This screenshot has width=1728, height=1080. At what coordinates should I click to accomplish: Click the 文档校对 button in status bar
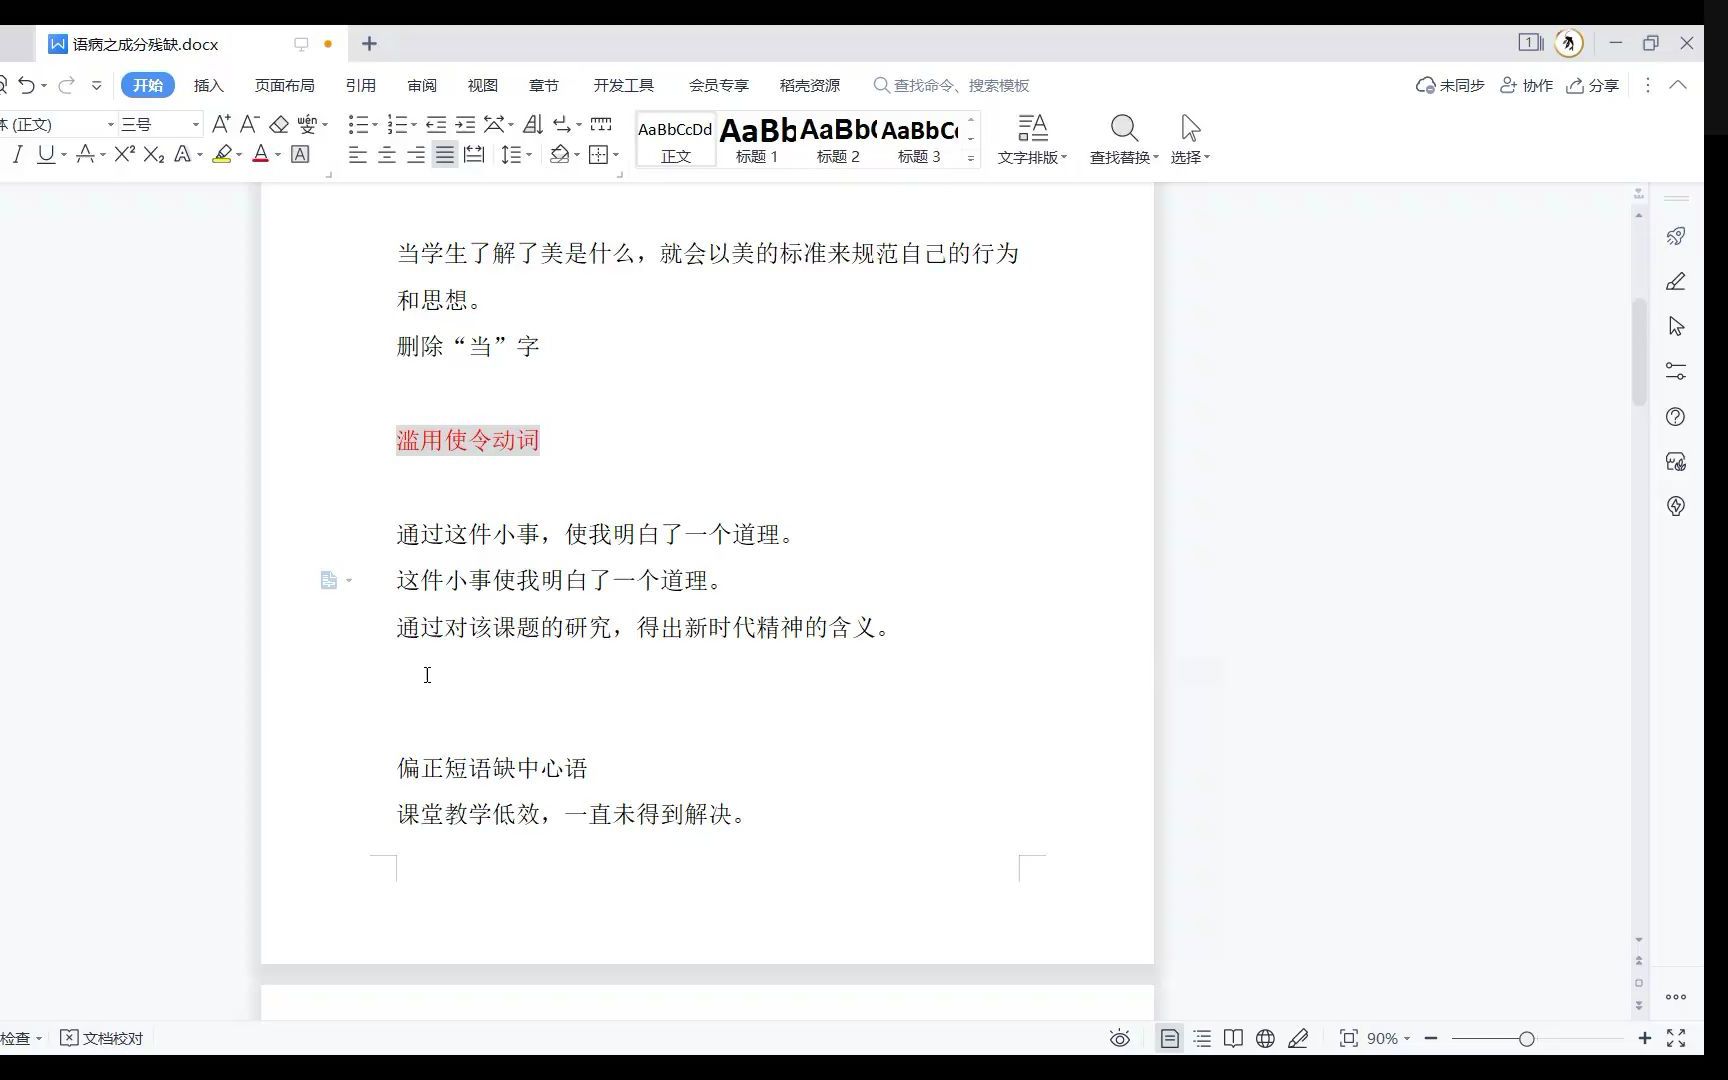coord(102,1038)
